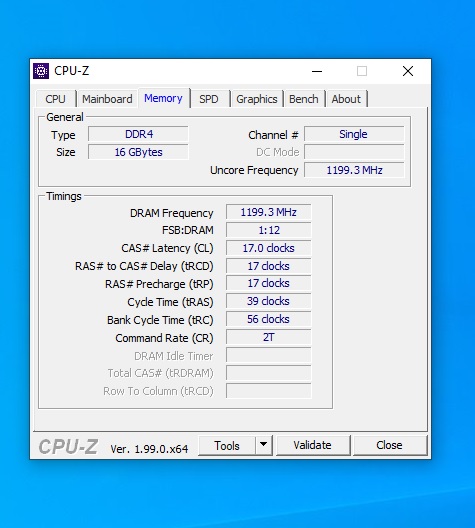475x528 pixels.
Task: Open the Bench tab
Action: coord(303,99)
